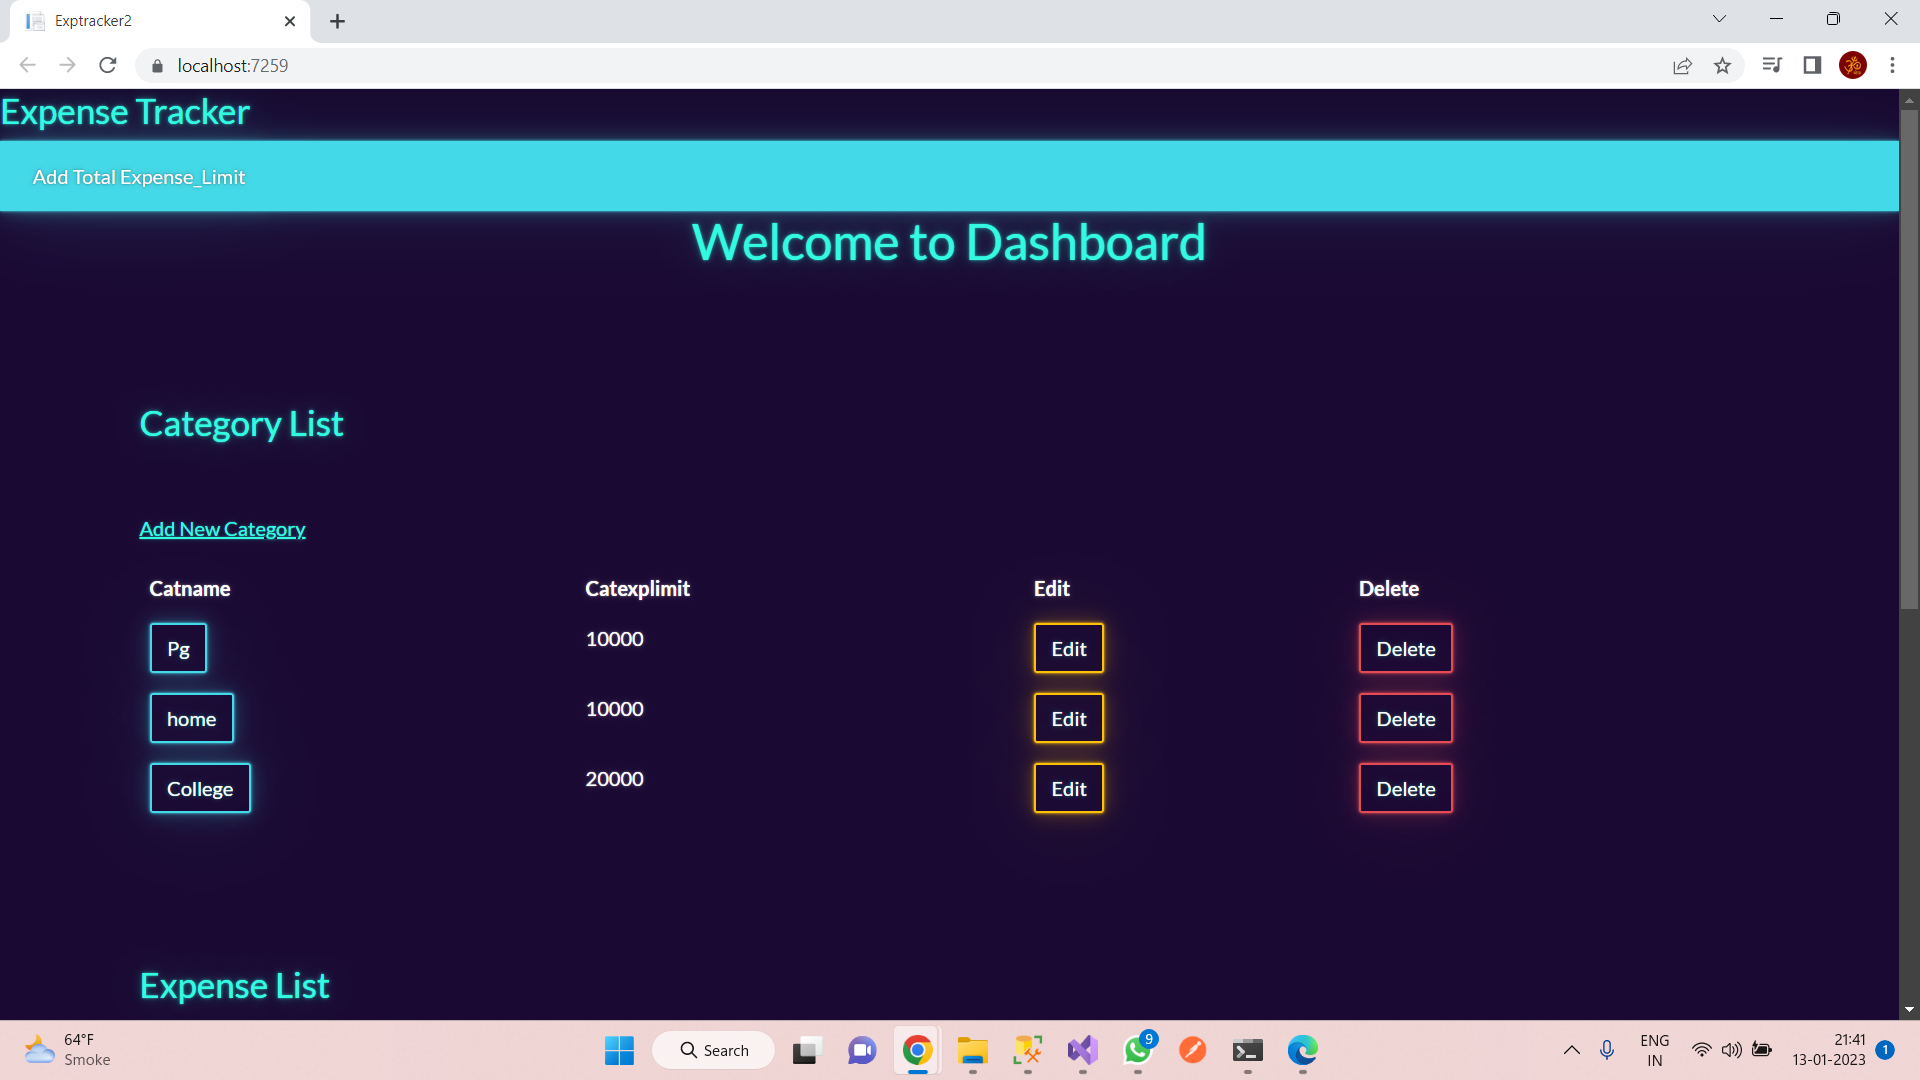Open WhatsApp from the taskbar
Image resolution: width=1920 pixels, height=1080 pixels.
tap(1137, 1052)
